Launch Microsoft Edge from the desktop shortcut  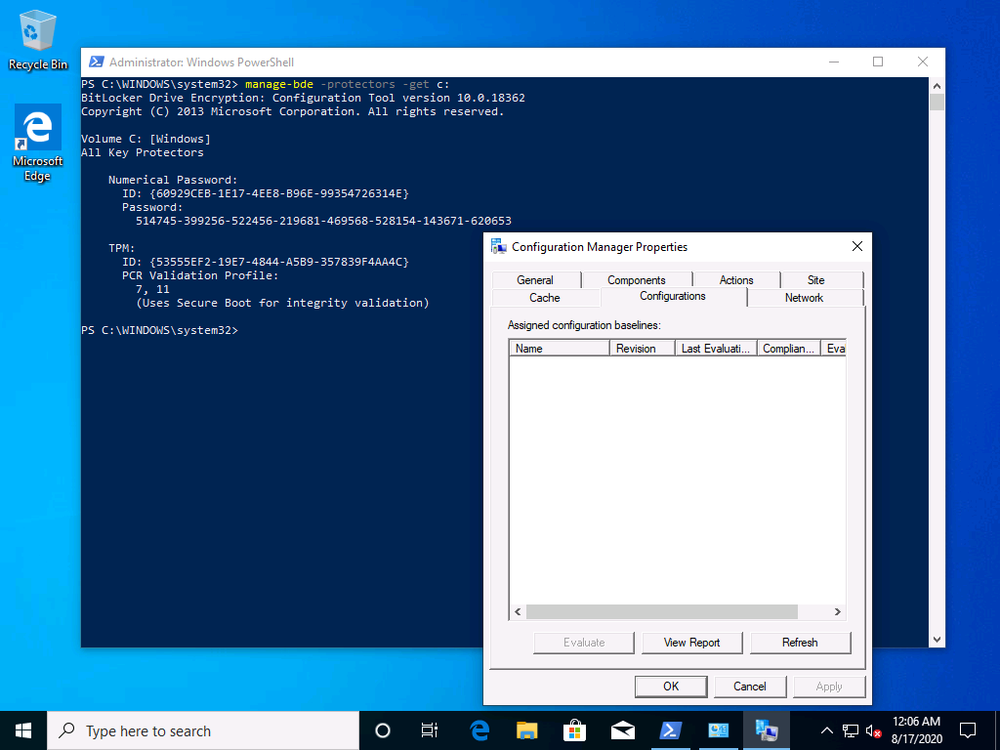[x=38, y=143]
